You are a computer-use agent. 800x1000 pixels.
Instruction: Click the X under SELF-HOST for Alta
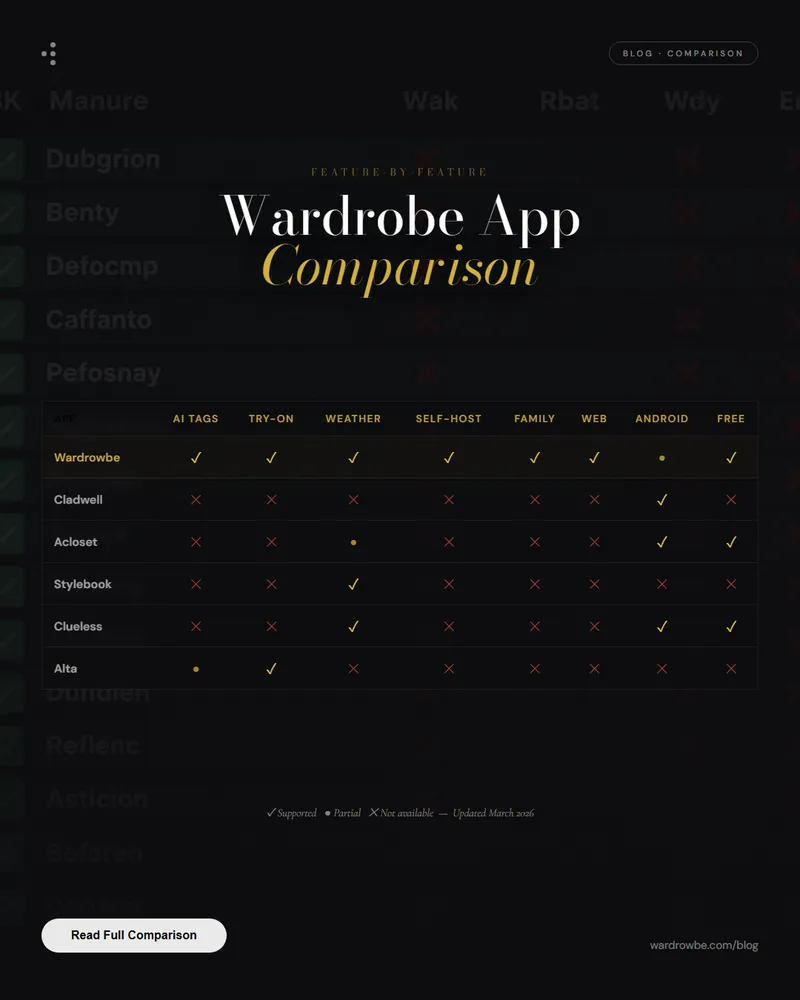point(449,668)
